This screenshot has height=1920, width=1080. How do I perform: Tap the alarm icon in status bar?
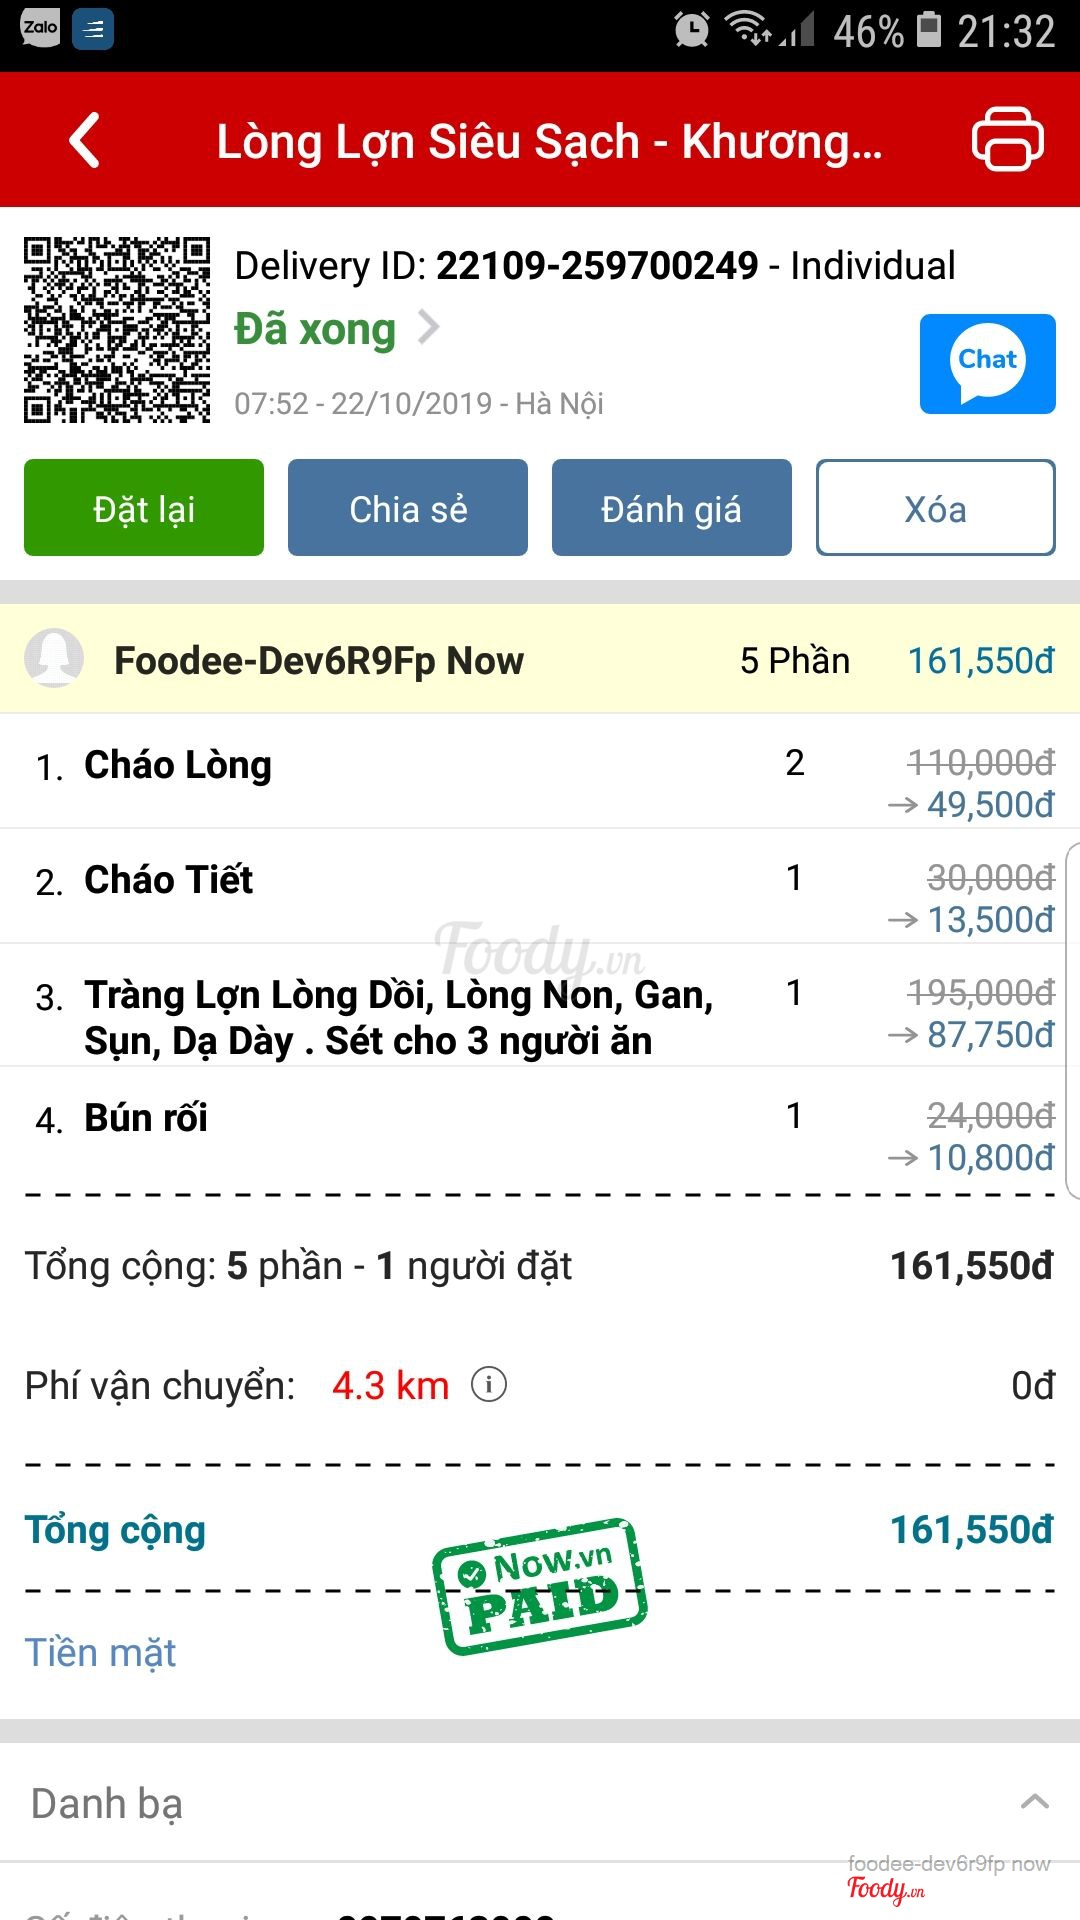point(691,30)
